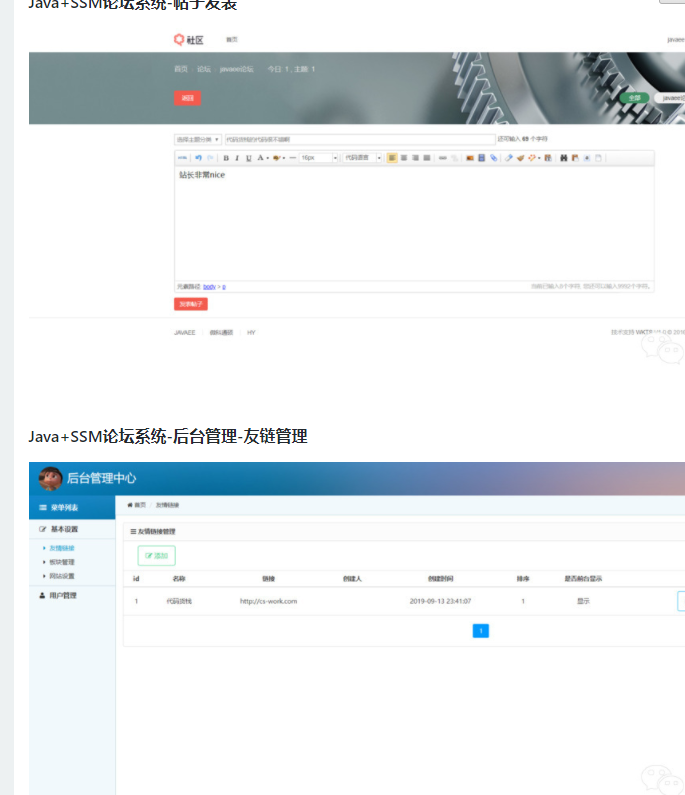Click the redo arrow in the editor toolbar
Viewport: 685px width, 795px height.
[x=210, y=158]
